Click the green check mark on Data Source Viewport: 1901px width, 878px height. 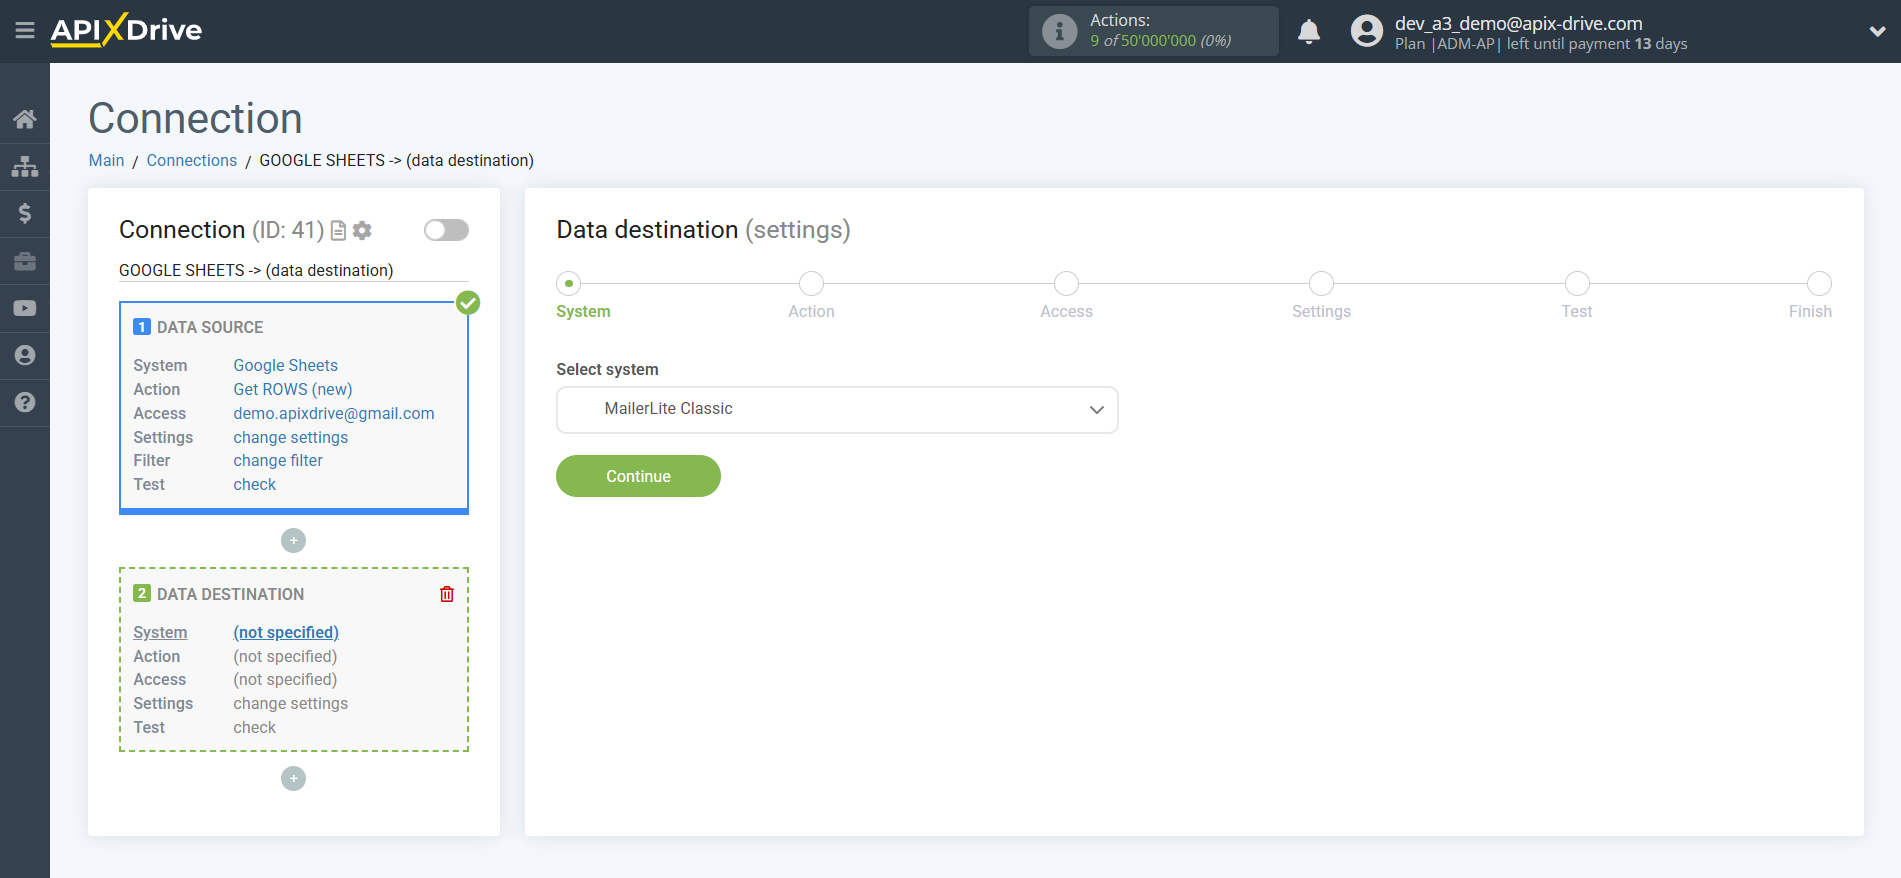(468, 302)
